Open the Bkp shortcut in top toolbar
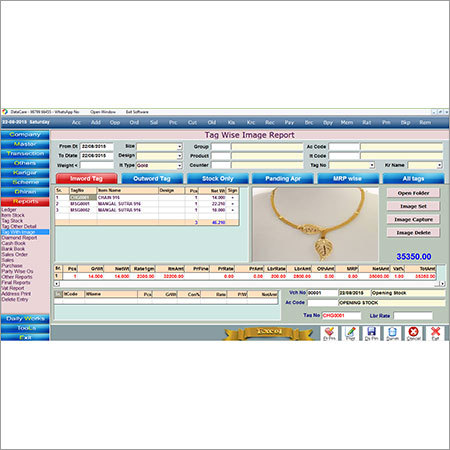Viewport: 450px width, 450px height. point(406,122)
